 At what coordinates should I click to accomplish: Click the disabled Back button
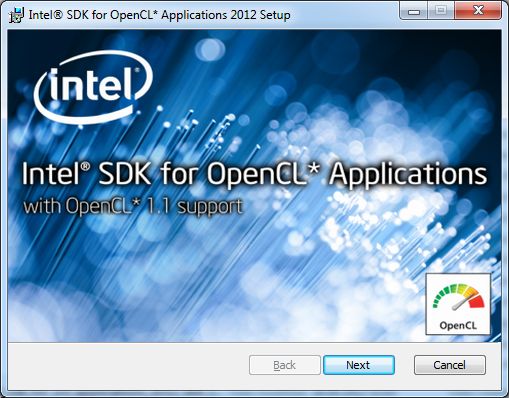284,365
